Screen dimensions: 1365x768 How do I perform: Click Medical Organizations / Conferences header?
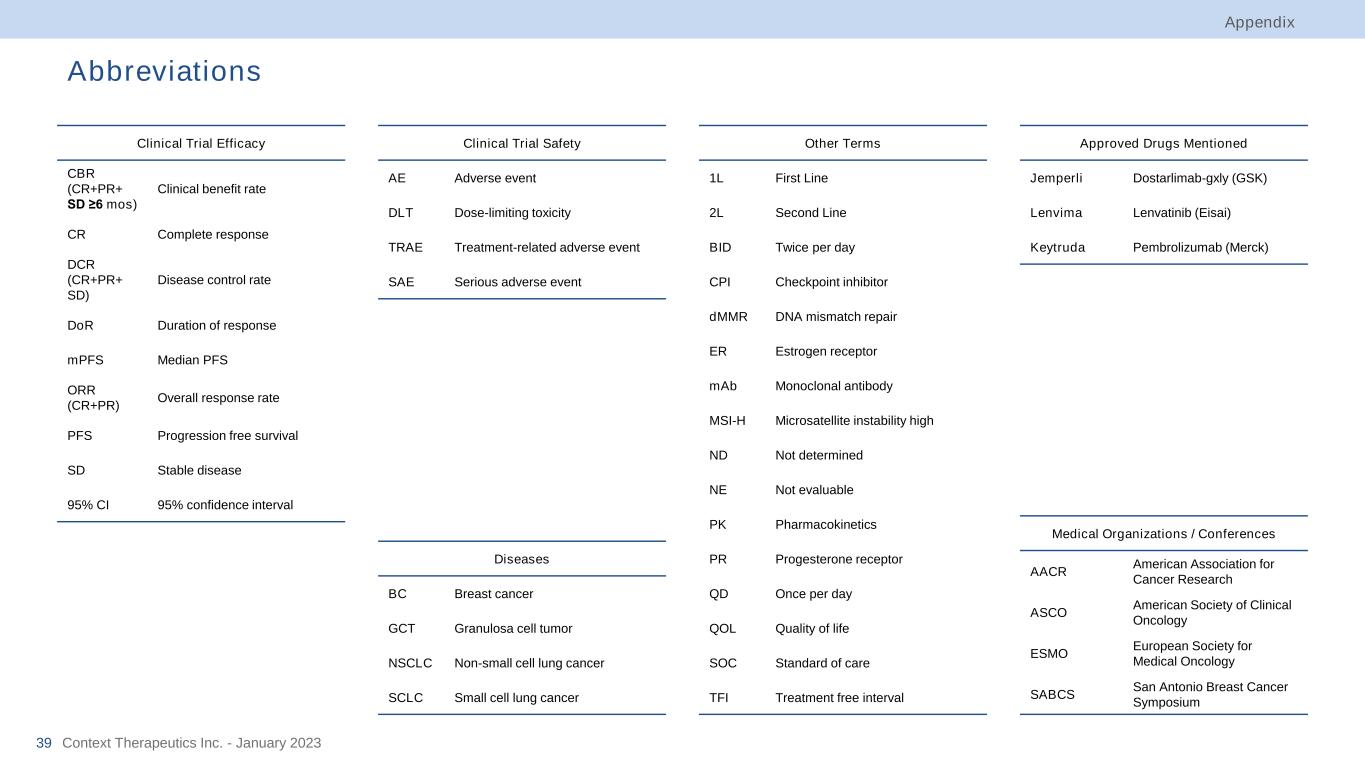pos(1163,534)
